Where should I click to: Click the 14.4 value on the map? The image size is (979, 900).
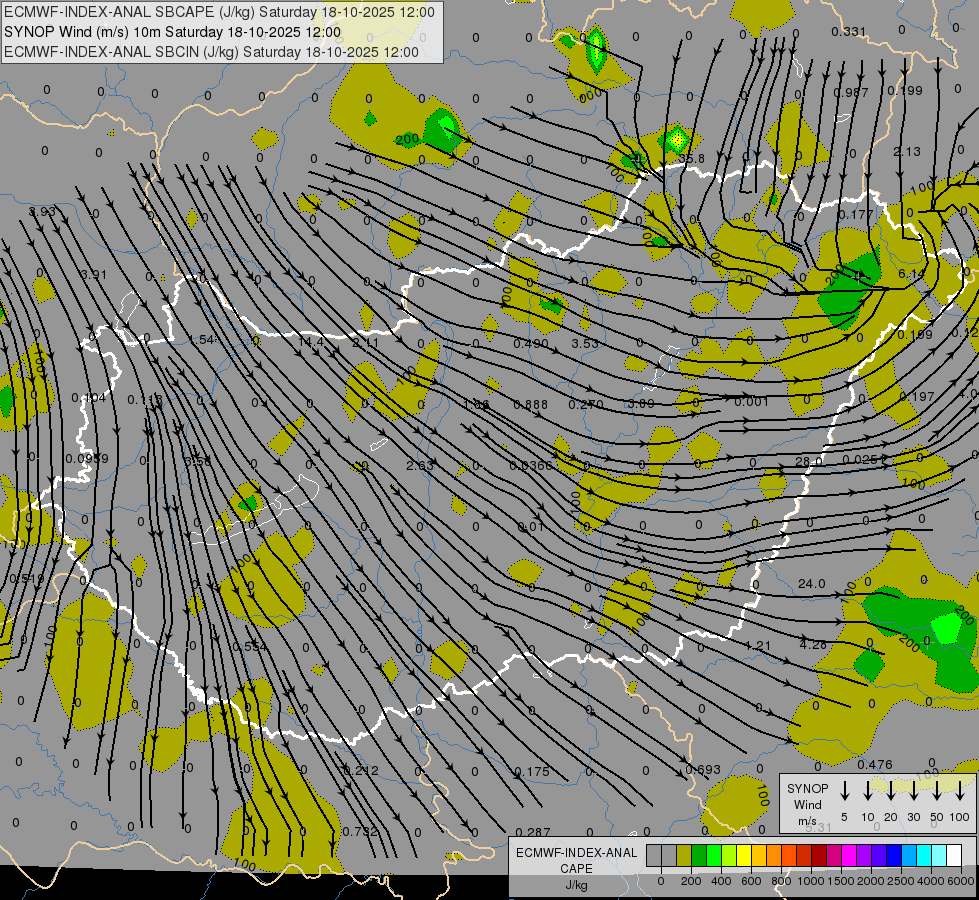(x=311, y=342)
